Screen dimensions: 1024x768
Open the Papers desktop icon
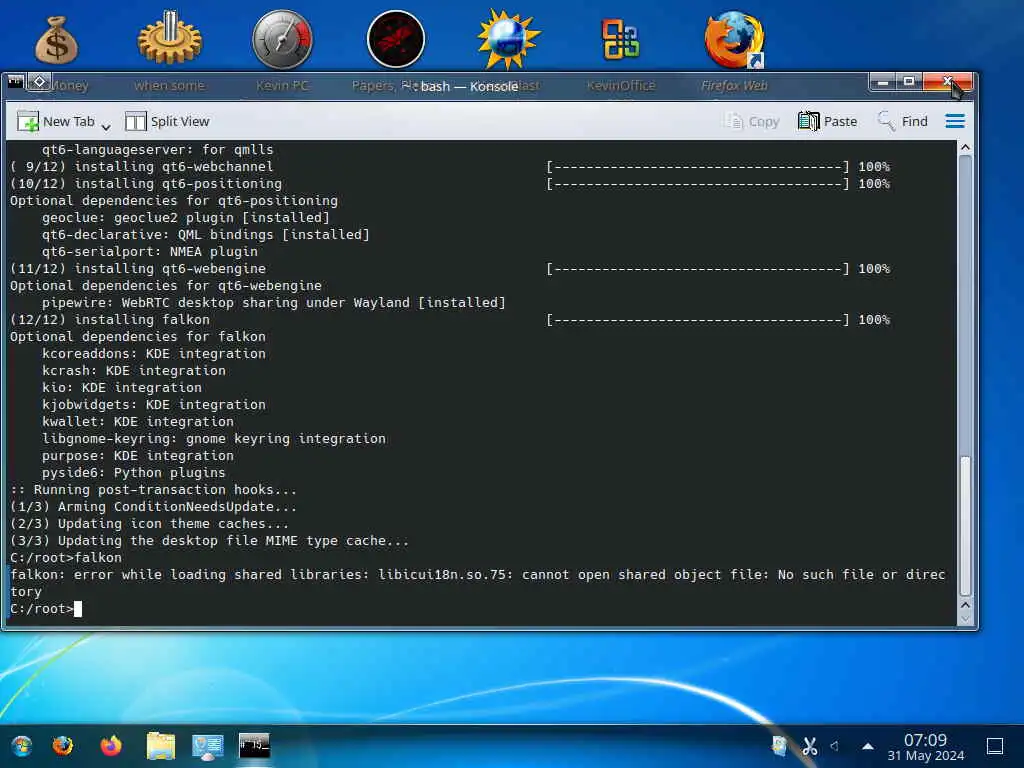pyautogui.click(x=396, y=39)
